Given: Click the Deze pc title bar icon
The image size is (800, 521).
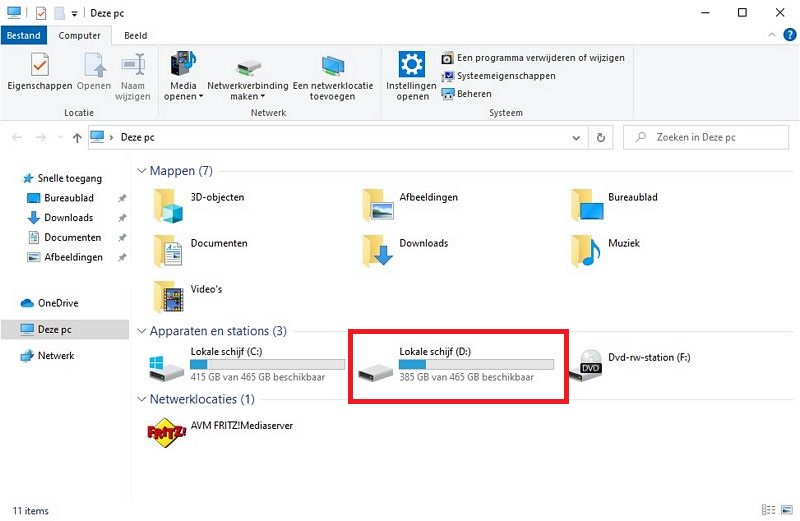Looking at the screenshot, I should tap(14, 12).
